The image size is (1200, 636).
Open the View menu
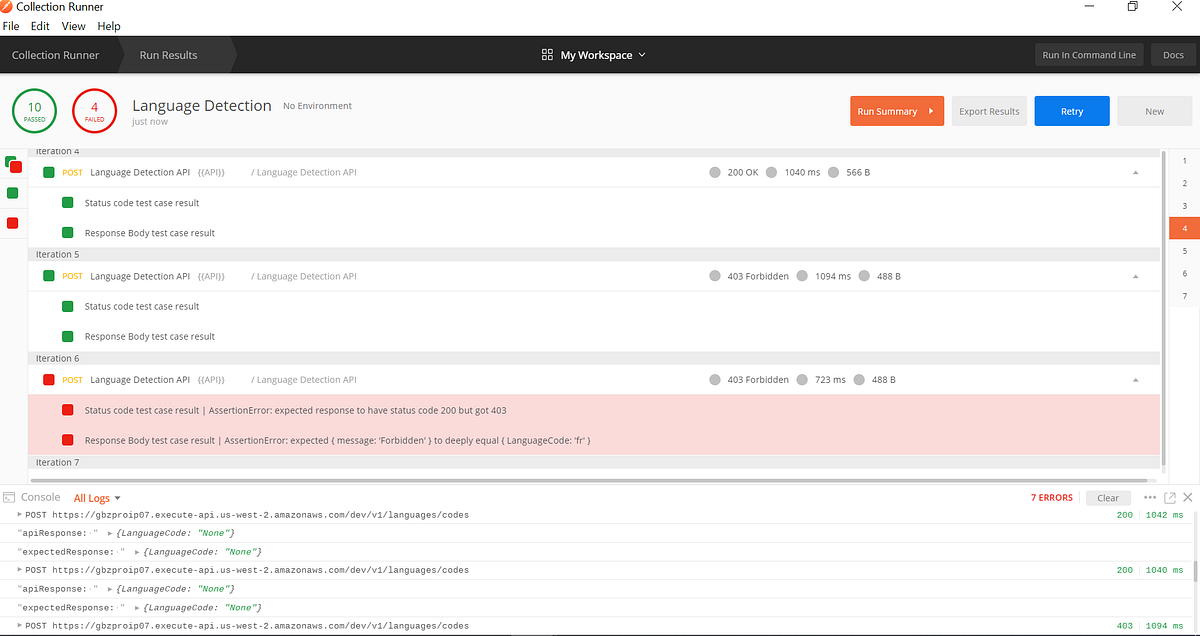coord(73,26)
